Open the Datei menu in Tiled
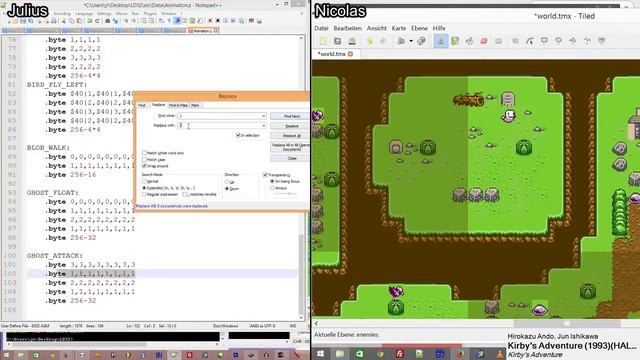The height and width of the screenshot is (360, 640). pyautogui.click(x=321, y=28)
